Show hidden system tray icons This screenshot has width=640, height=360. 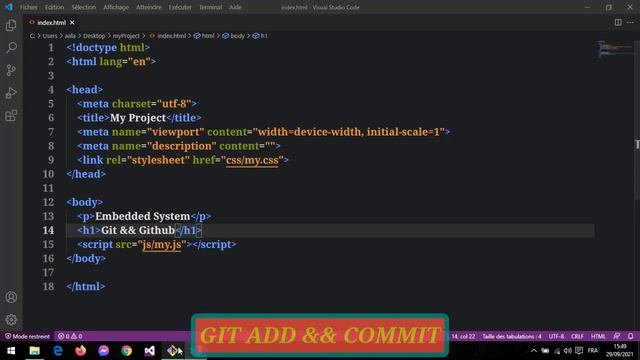[533, 351]
